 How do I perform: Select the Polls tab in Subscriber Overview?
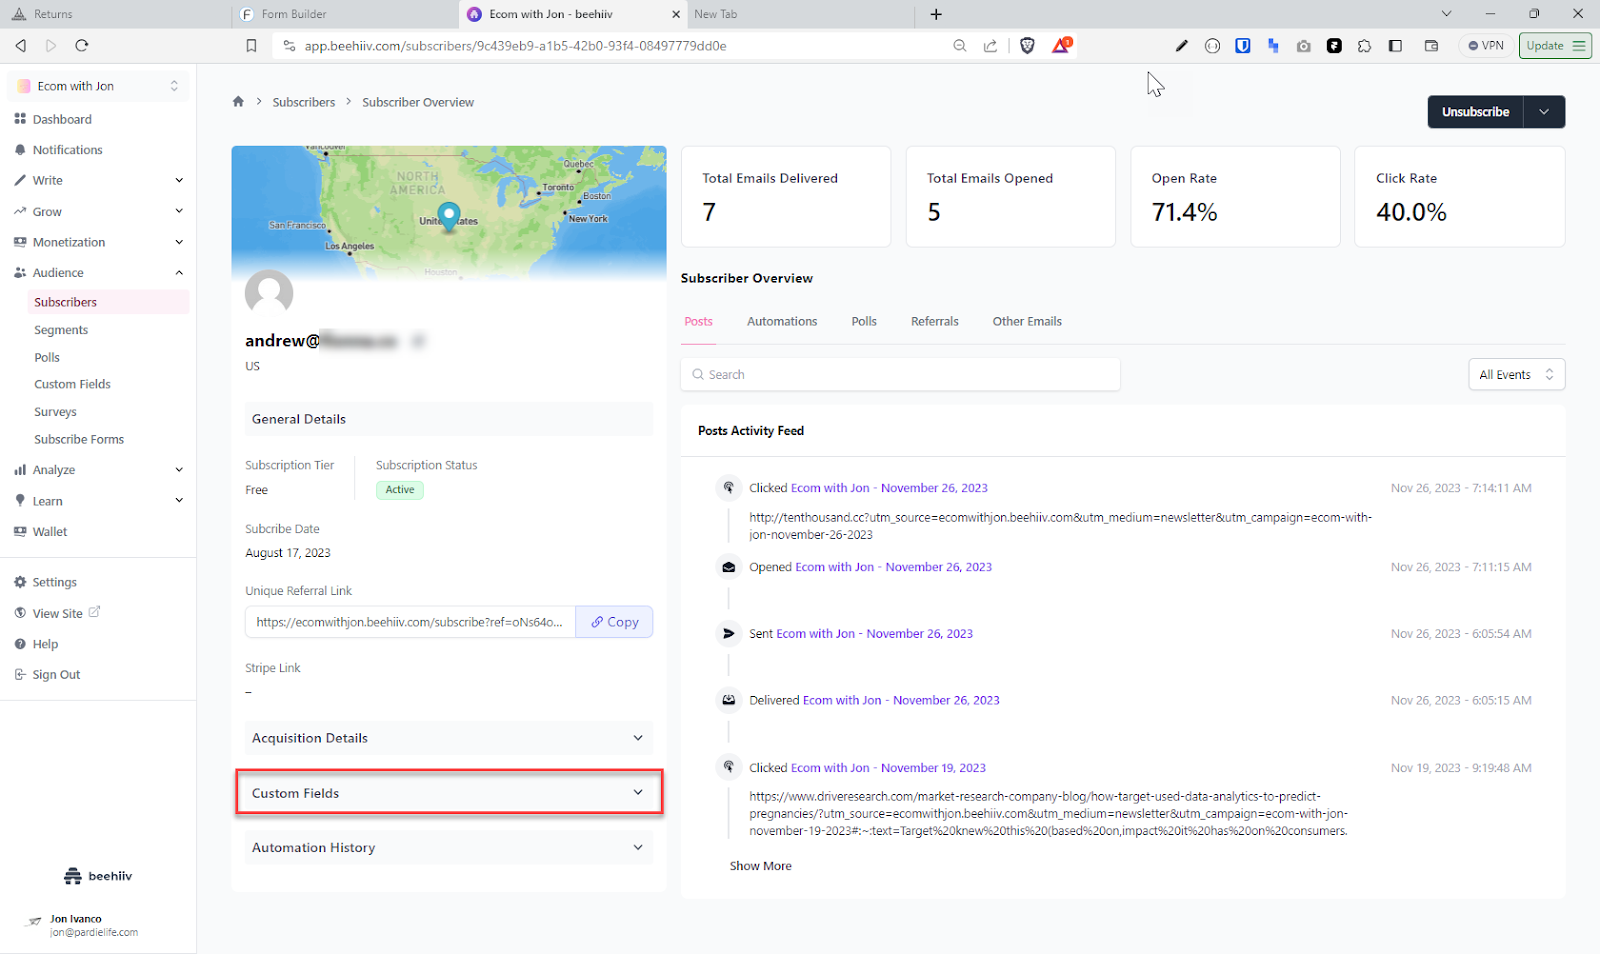pos(864,322)
